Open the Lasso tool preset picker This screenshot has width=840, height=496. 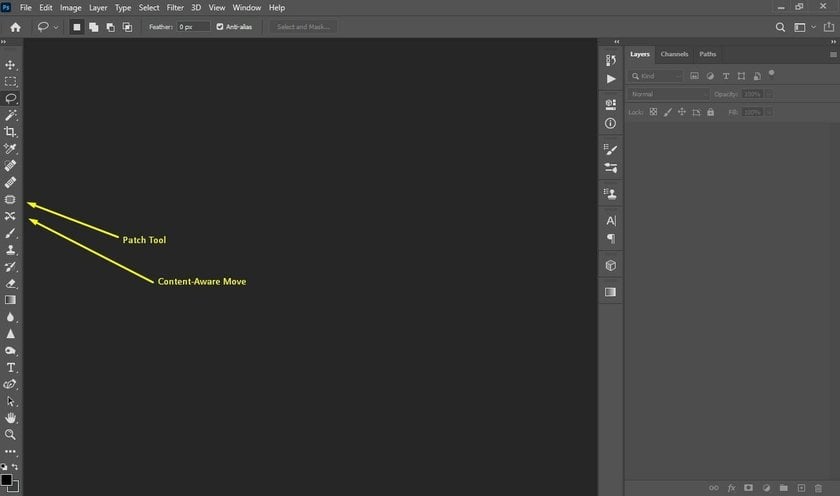(x=47, y=27)
